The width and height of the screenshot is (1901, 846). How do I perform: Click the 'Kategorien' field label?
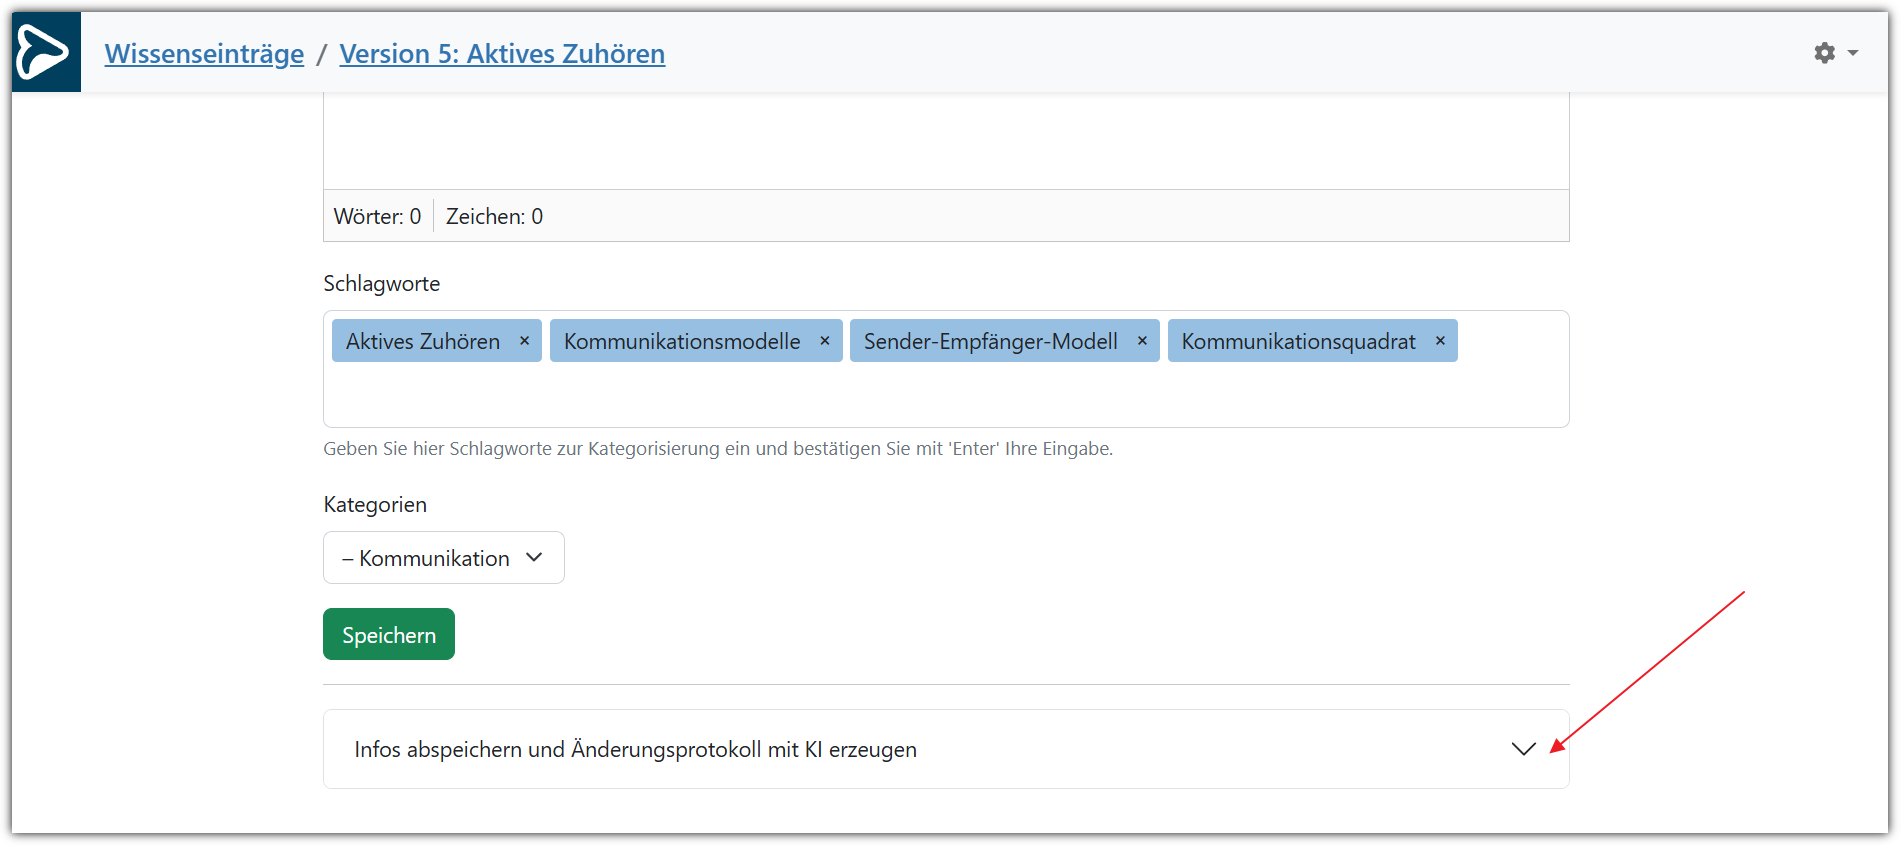pyautogui.click(x=375, y=505)
